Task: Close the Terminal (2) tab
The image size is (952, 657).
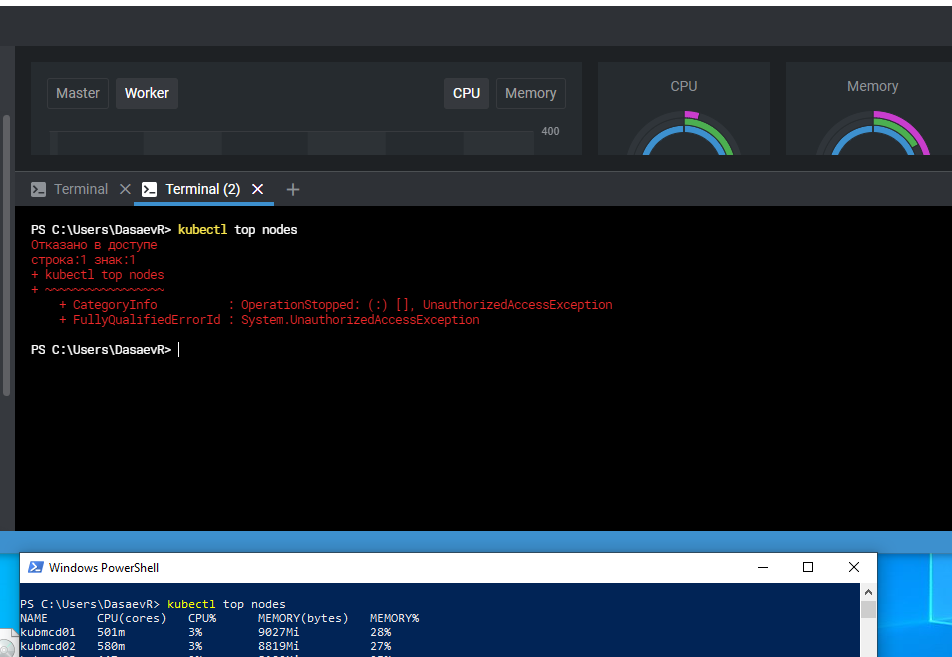Action: 257,188
